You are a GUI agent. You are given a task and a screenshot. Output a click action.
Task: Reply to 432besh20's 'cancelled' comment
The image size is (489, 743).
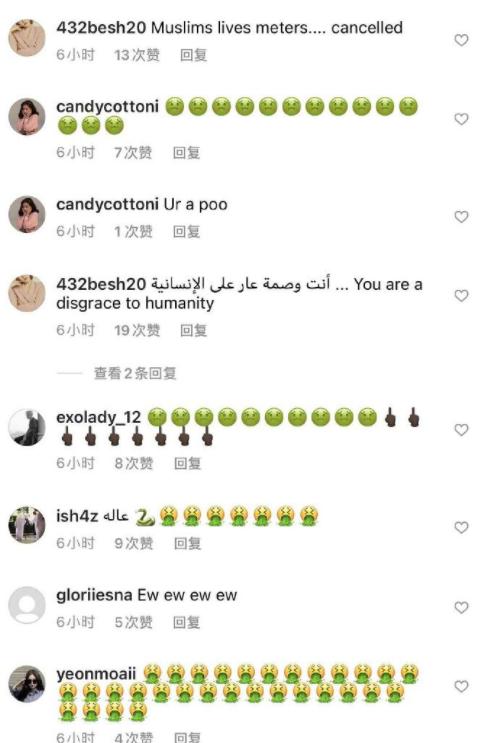pyautogui.click(x=193, y=55)
